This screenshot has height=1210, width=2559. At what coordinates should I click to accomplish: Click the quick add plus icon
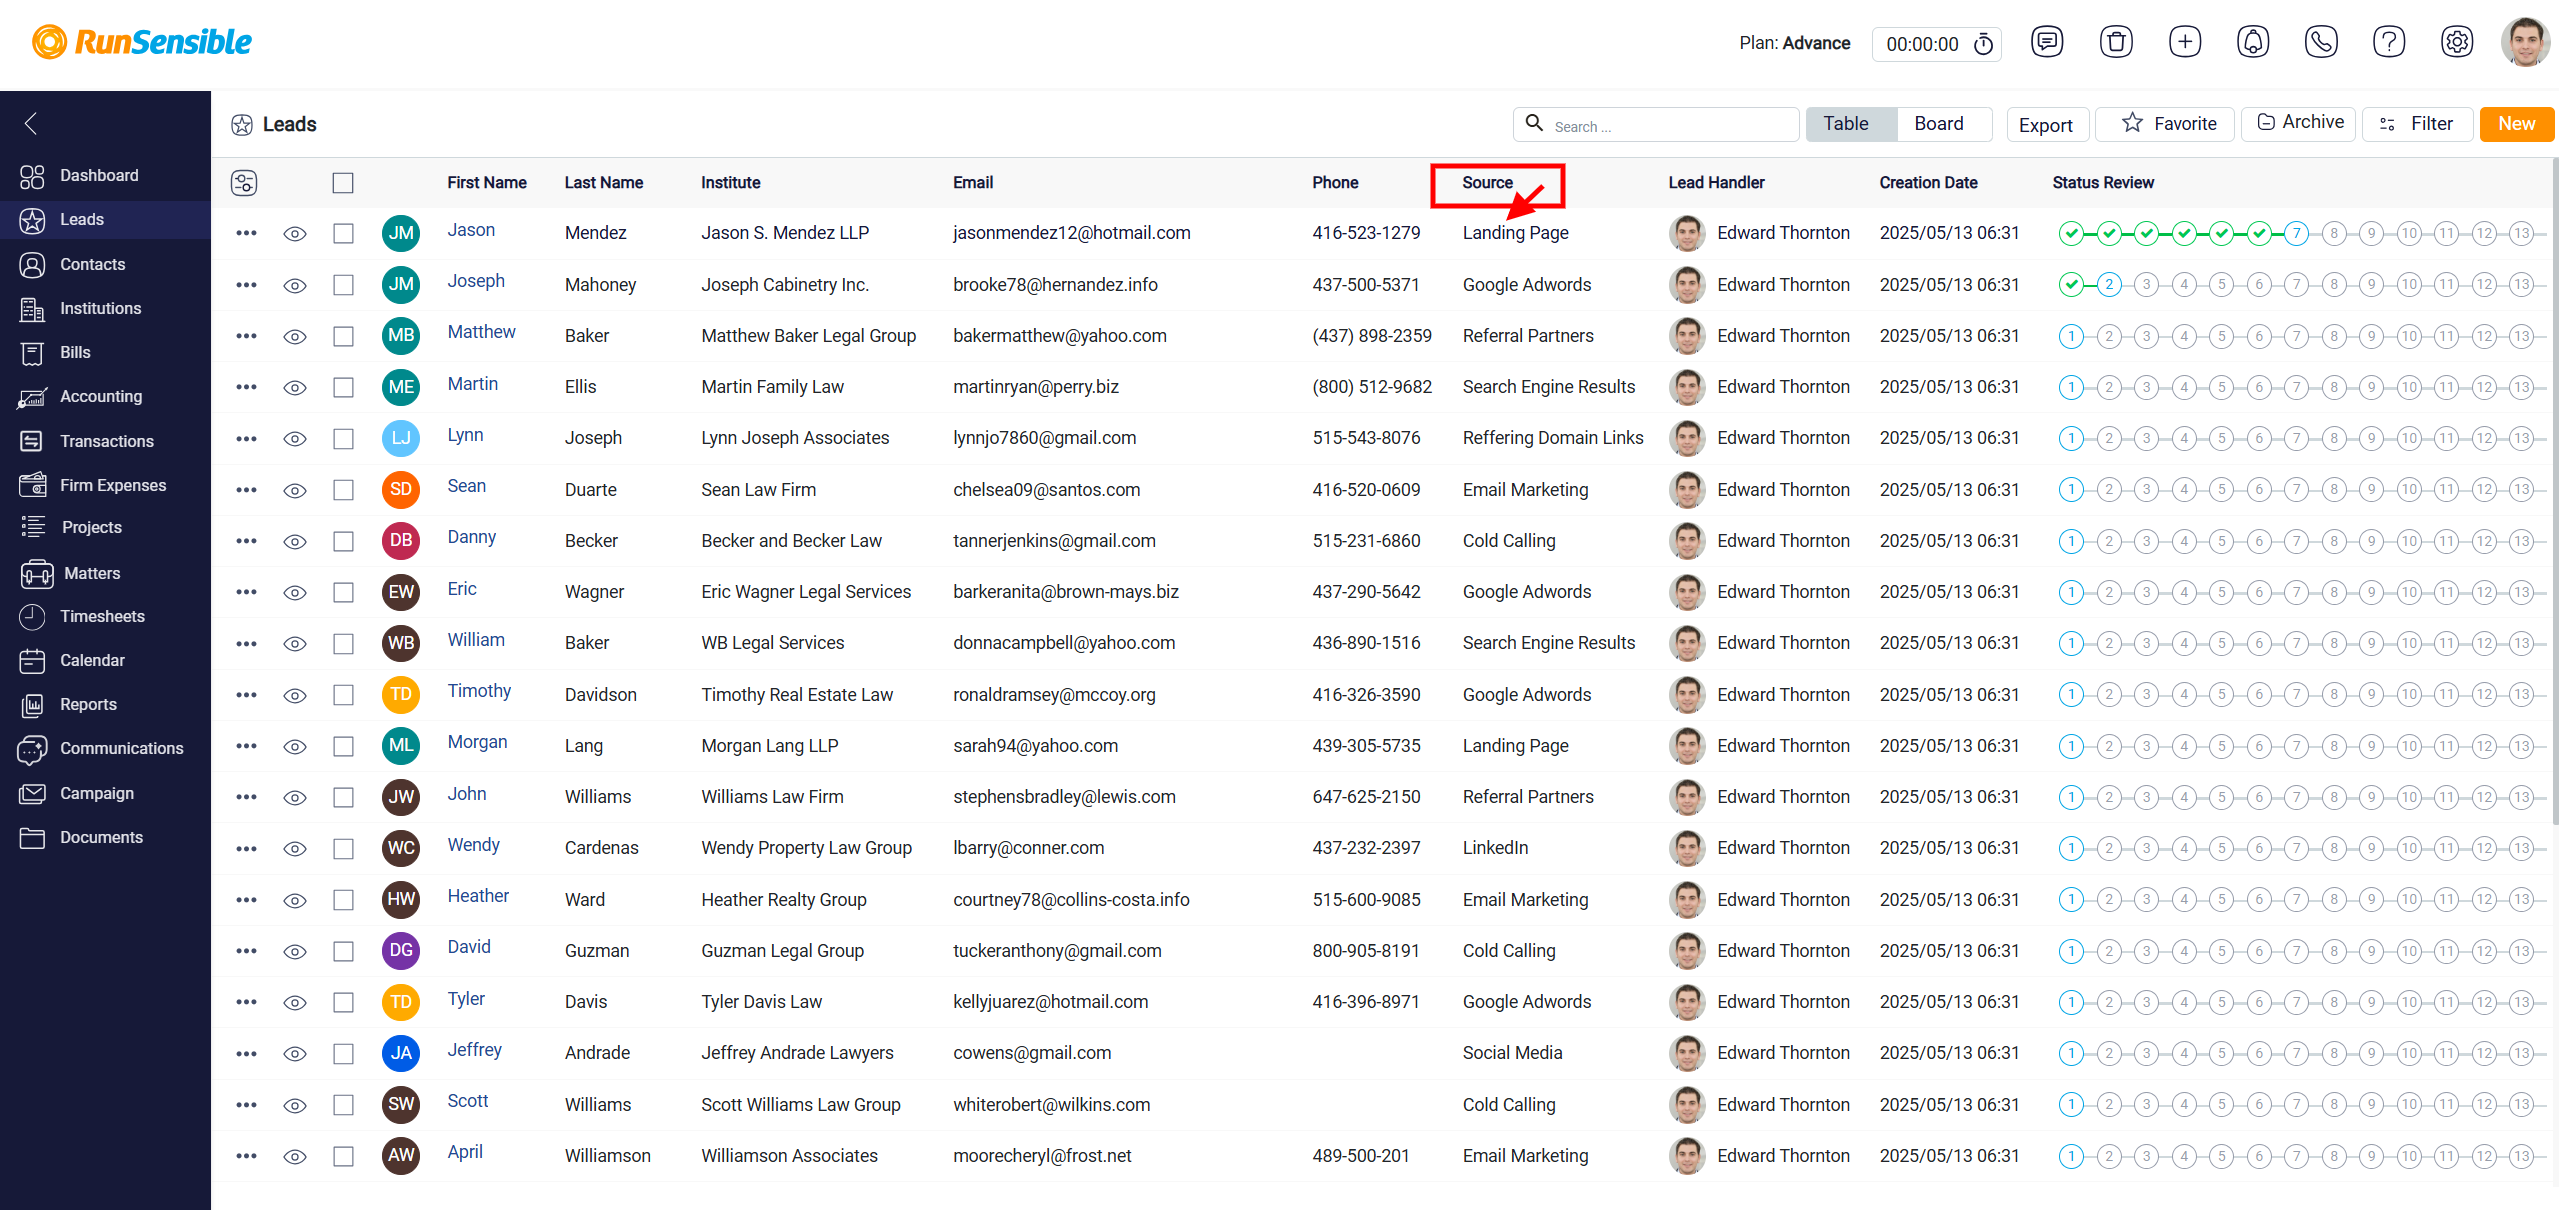pyautogui.click(x=2184, y=42)
